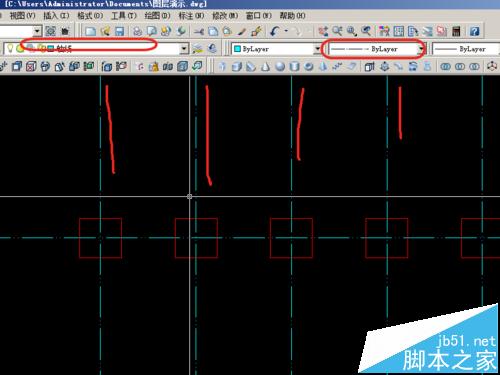Click the Paste icon

(227, 32)
